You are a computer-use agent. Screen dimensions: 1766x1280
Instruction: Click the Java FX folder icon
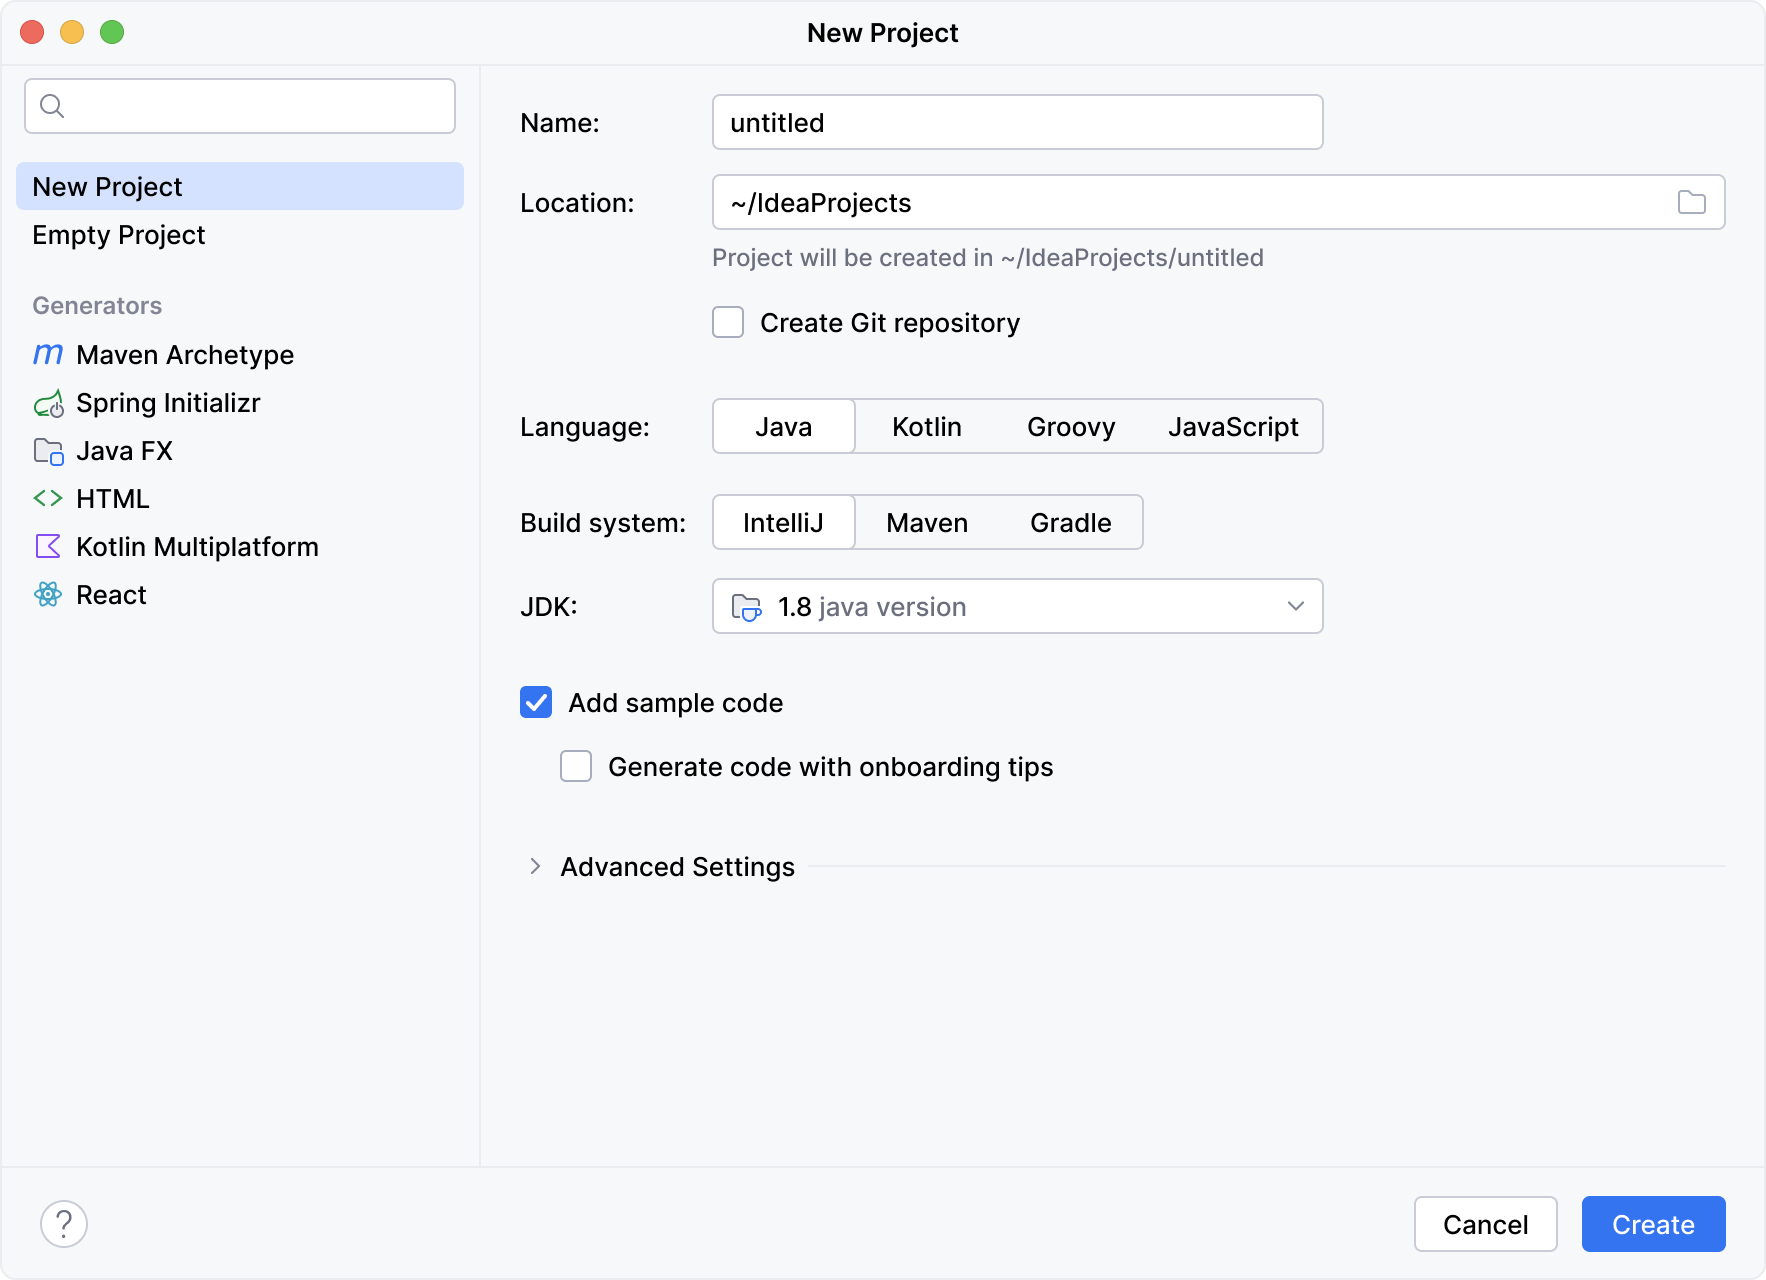point(48,451)
